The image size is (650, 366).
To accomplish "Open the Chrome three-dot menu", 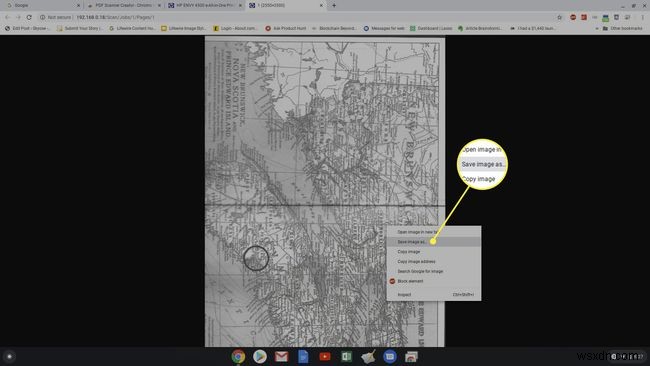I will (x=643, y=17).
